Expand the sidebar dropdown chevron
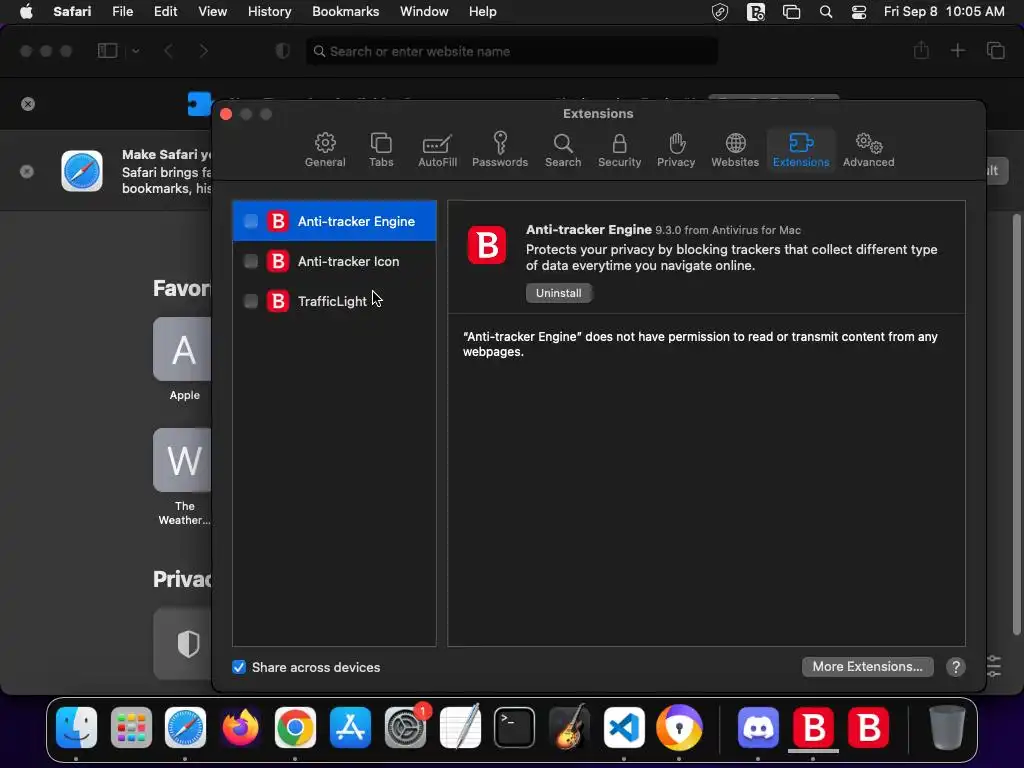This screenshot has width=1024, height=768. 135,51
